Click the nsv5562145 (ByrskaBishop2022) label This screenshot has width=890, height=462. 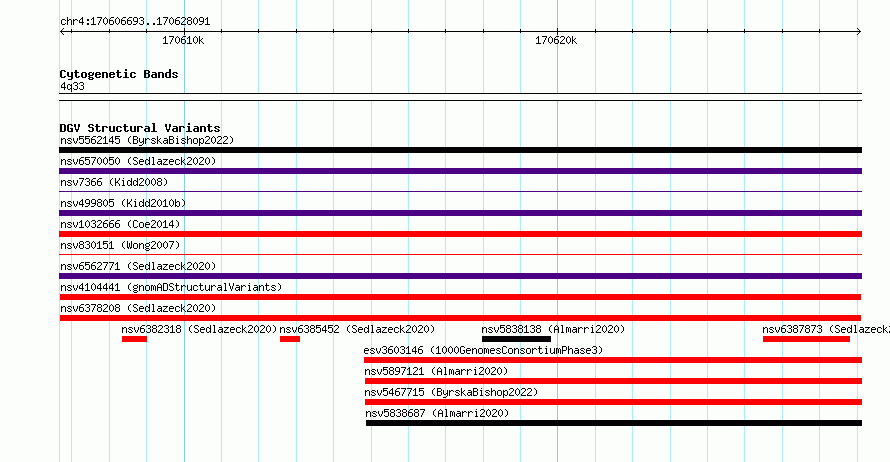[147, 140]
